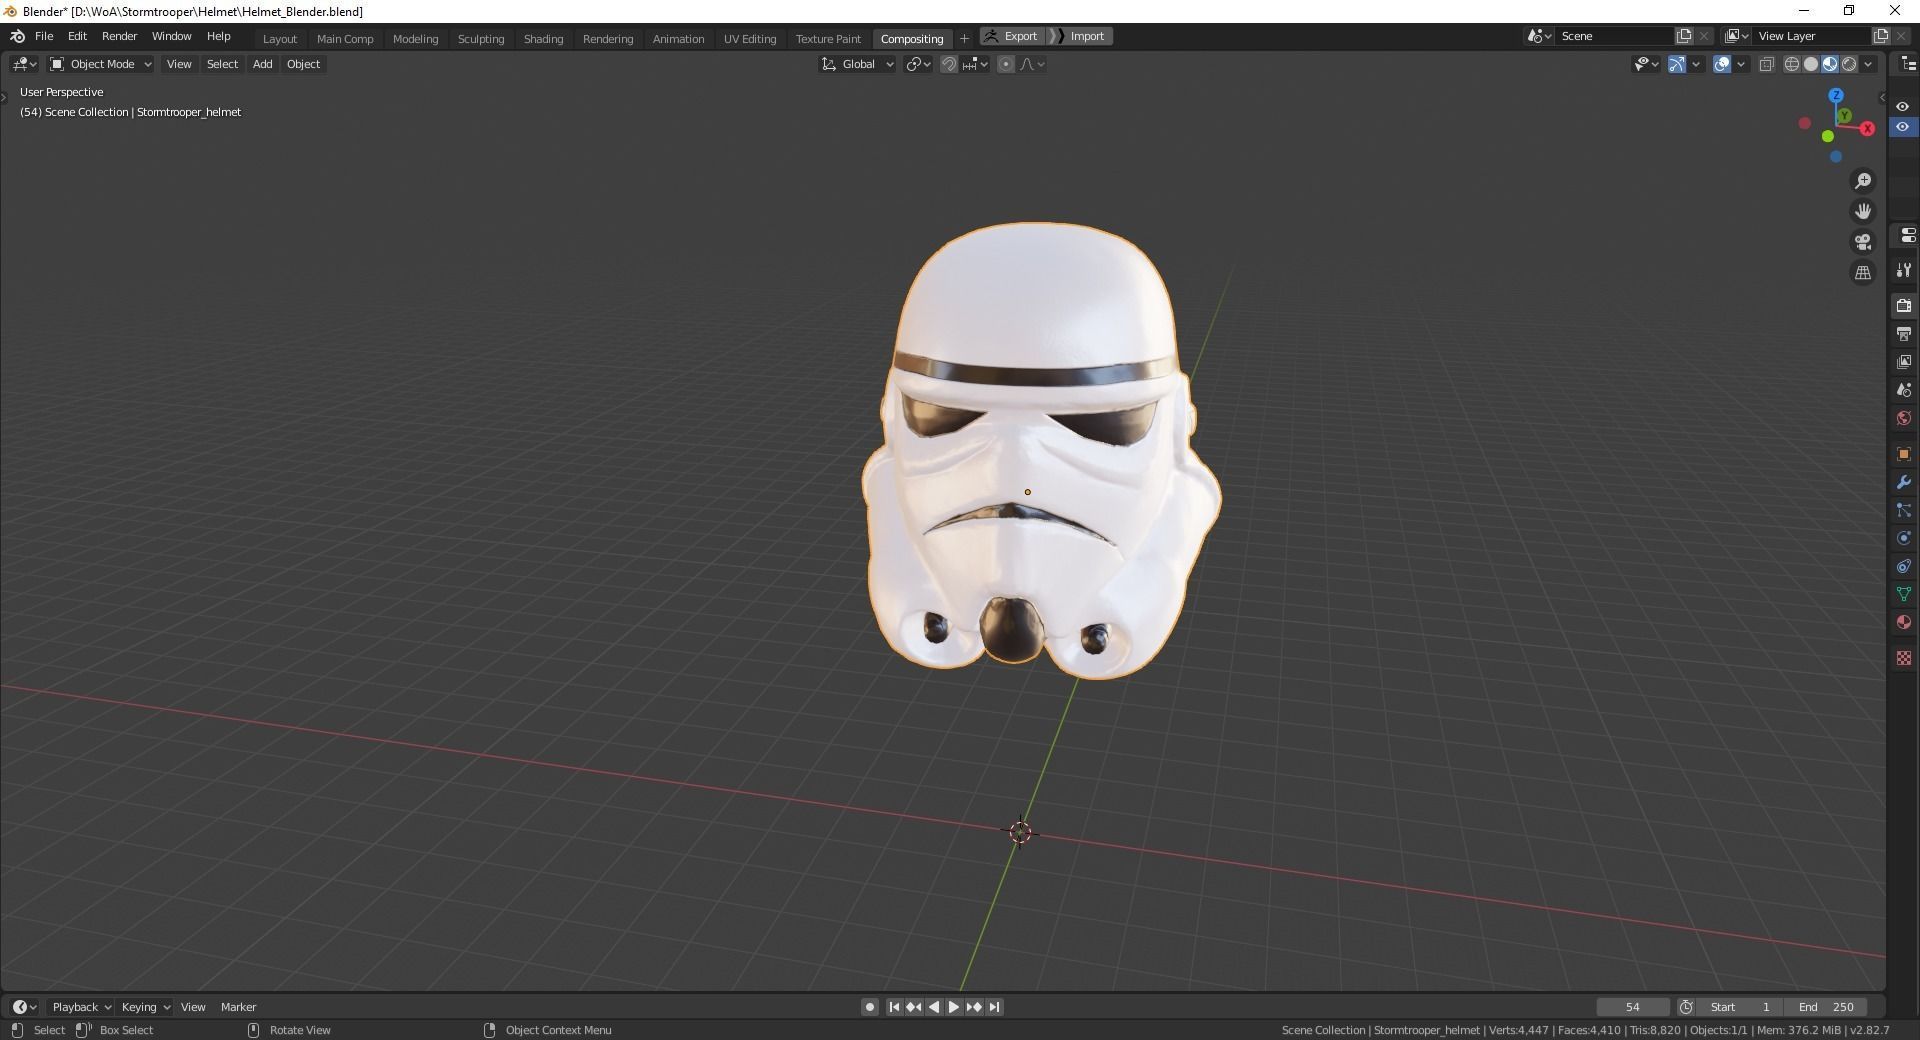Open View Layer properties tab
This screenshot has width=1920, height=1040.
coord(1904,361)
